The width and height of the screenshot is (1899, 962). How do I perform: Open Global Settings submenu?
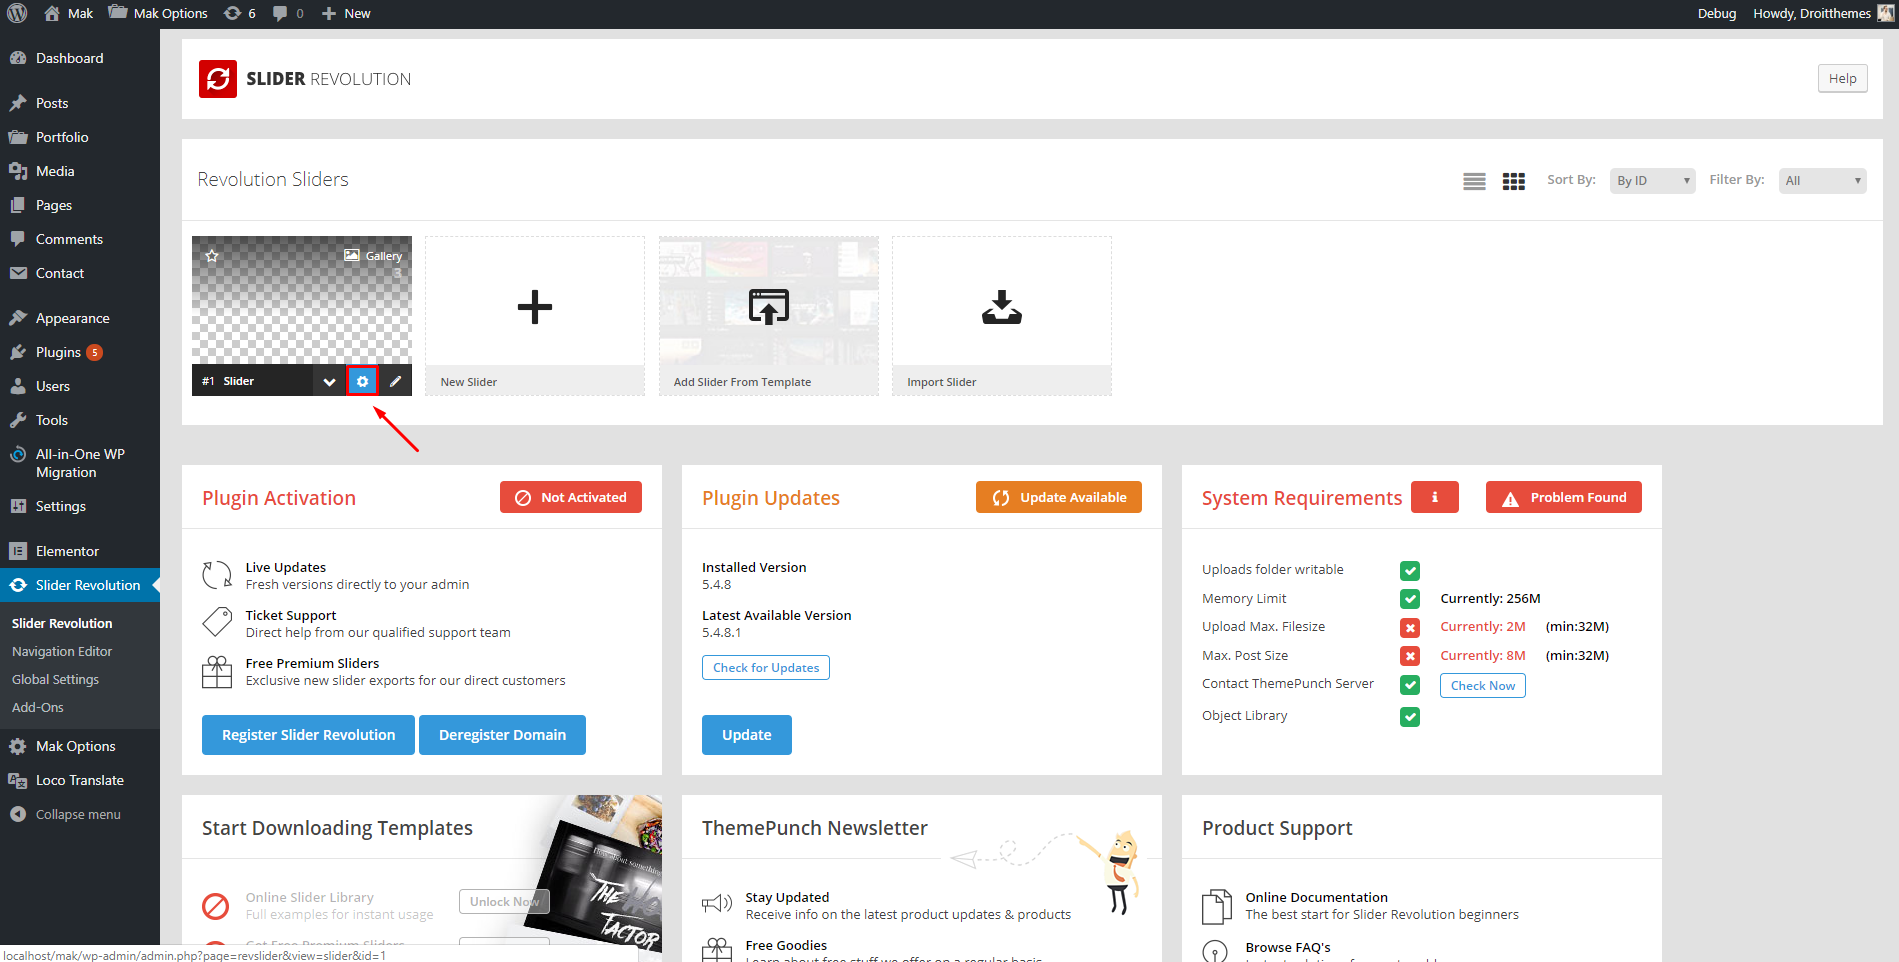(56, 679)
